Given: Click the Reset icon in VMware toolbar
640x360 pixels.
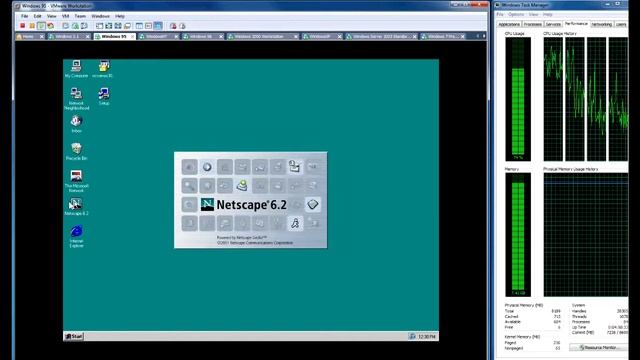Looking at the screenshot, I should point(51,26).
